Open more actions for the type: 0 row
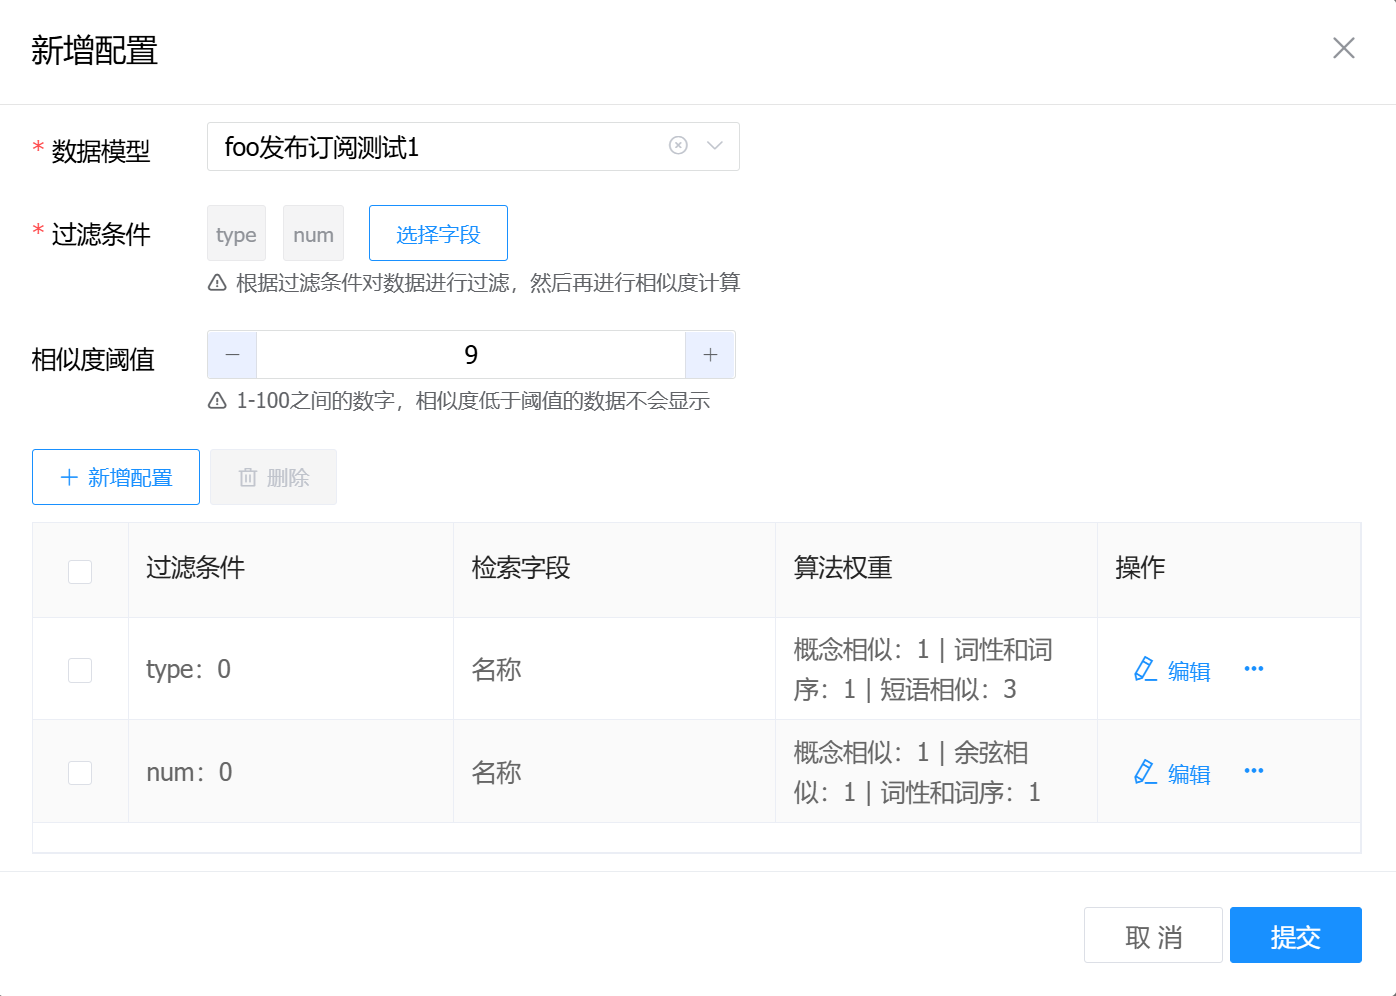The height and width of the screenshot is (996, 1396). point(1254,669)
